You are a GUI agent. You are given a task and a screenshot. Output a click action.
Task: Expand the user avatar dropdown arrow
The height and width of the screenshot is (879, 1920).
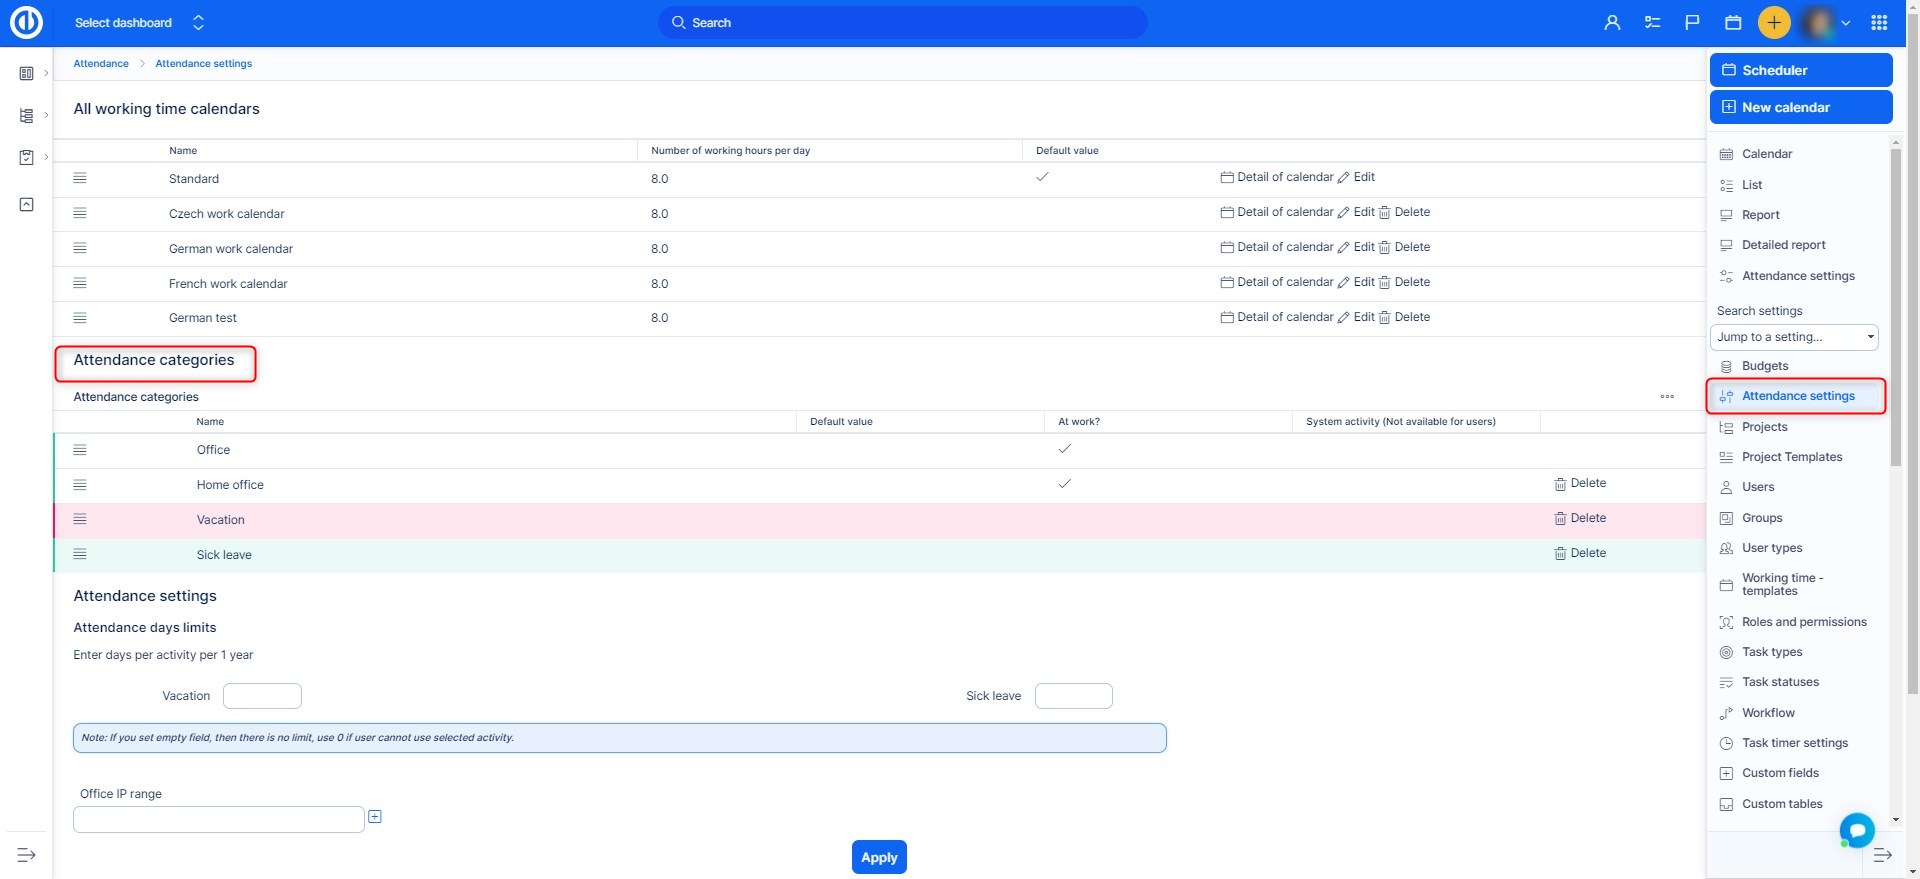(x=1846, y=22)
